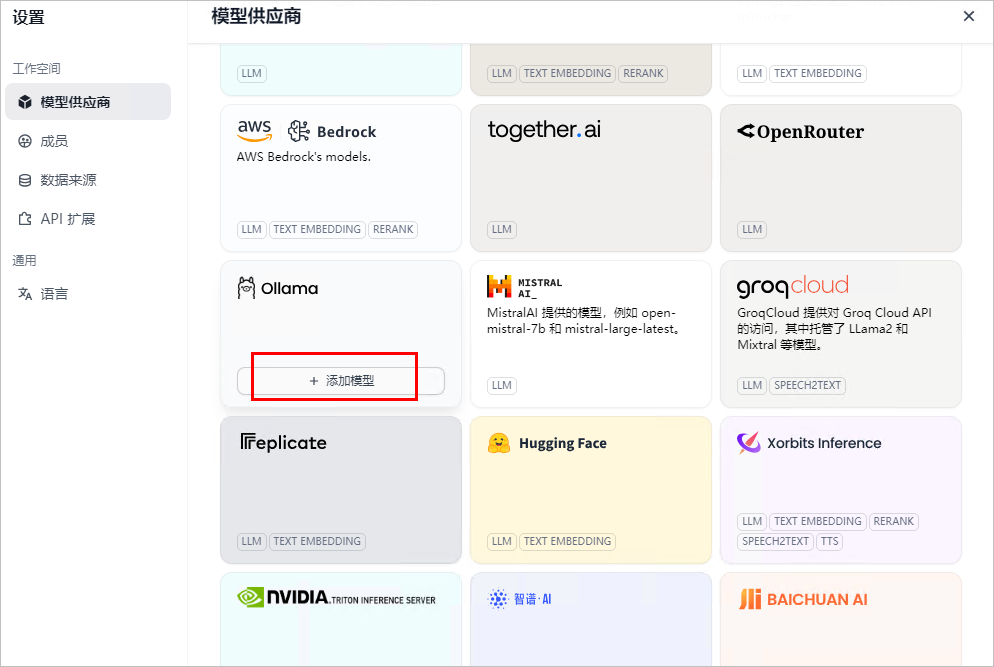Click the NVIDIA Triton logo
This screenshot has width=994, height=667.
point(336,598)
